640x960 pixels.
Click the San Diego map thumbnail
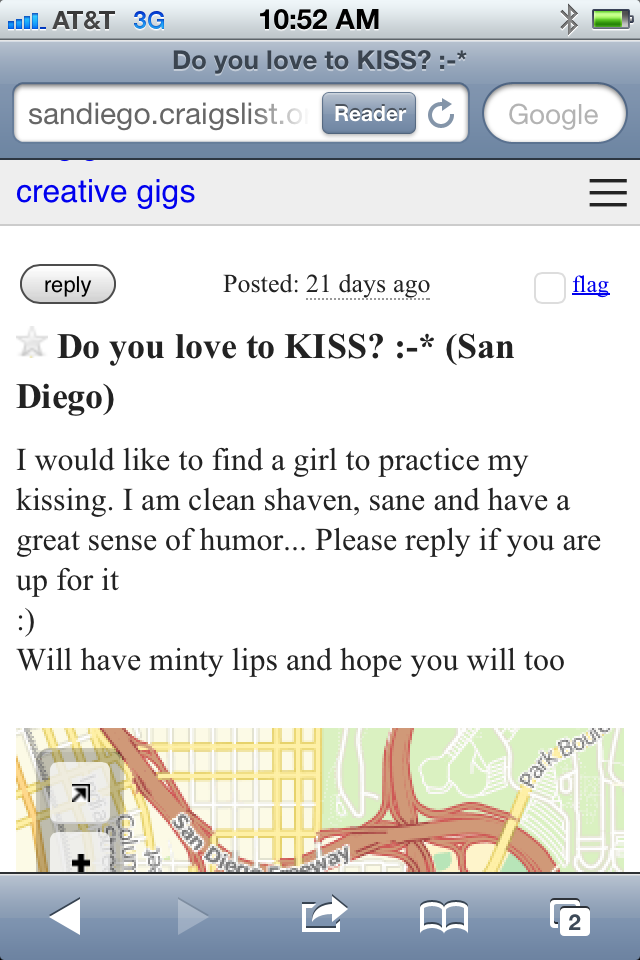[x=320, y=800]
